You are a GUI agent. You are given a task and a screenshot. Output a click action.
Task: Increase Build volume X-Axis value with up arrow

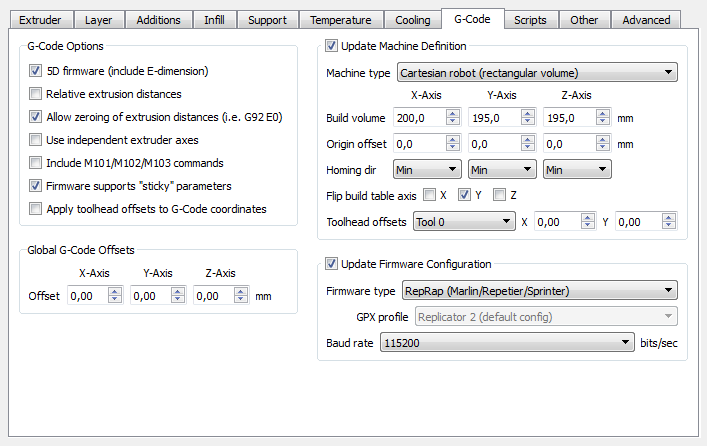452,114
